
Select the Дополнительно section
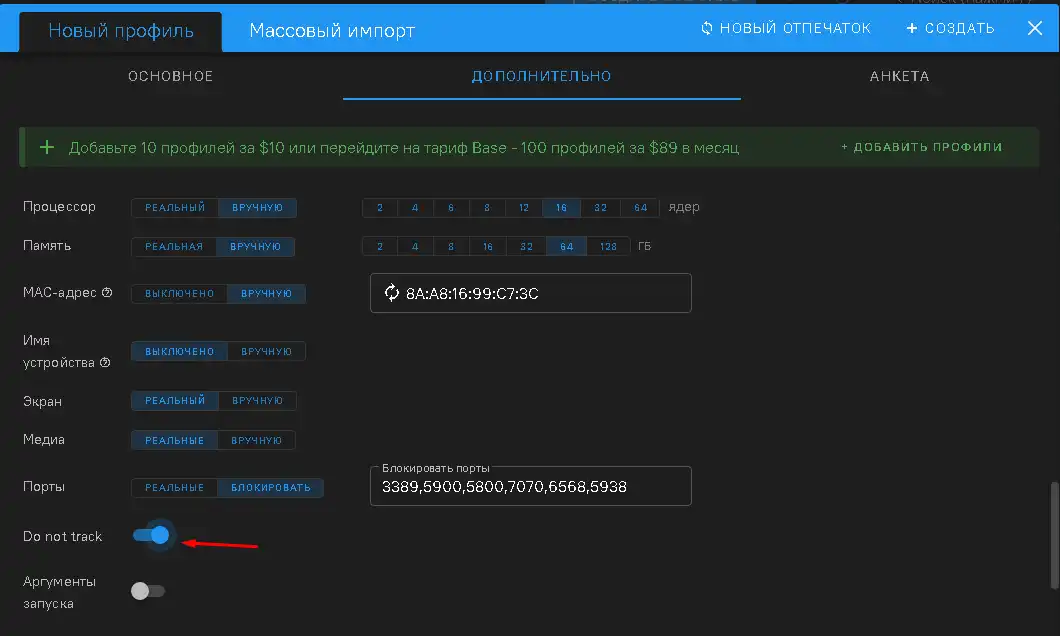(541, 76)
